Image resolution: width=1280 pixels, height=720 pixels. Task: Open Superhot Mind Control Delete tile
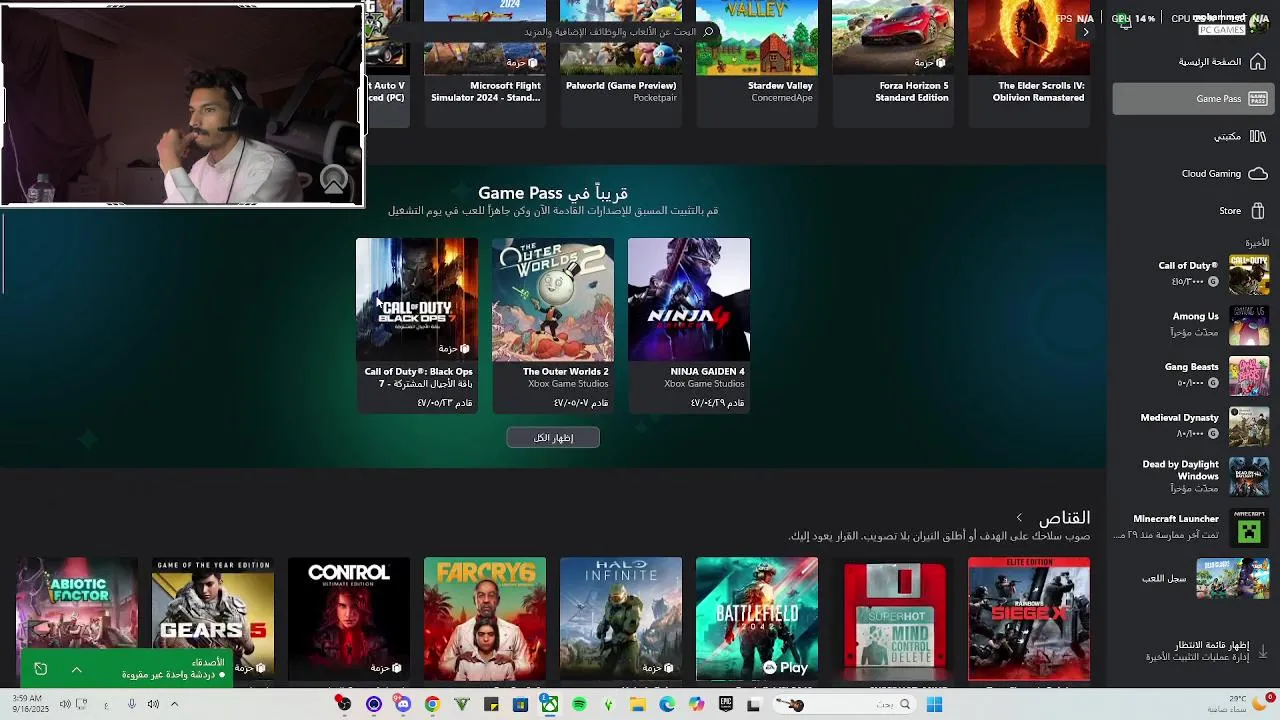(x=893, y=619)
